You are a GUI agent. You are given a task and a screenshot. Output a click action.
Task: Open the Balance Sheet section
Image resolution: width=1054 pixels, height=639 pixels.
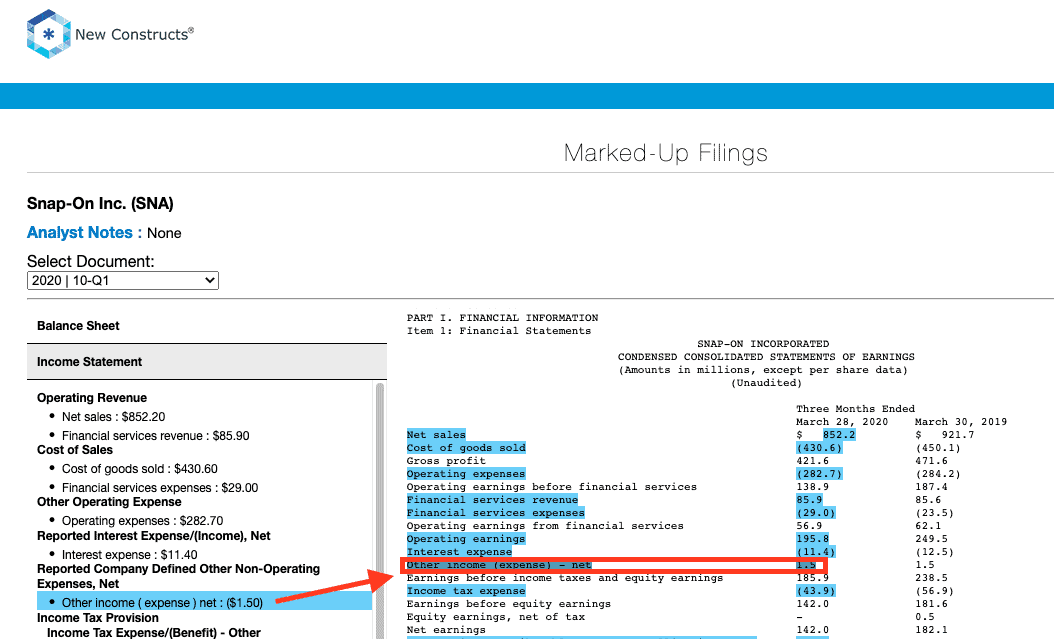[x=207, y=326]
